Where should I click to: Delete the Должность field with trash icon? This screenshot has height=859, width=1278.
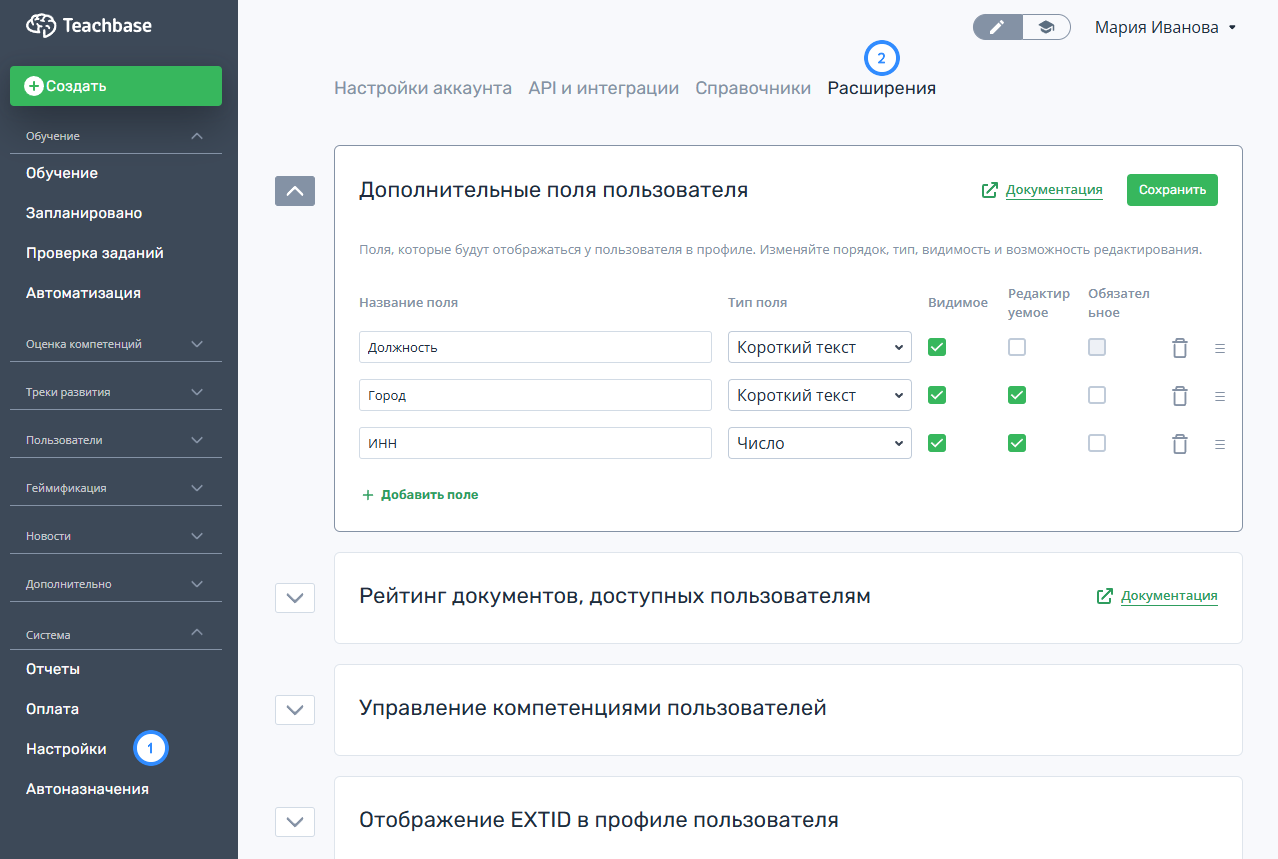(x=1180, y=348)
